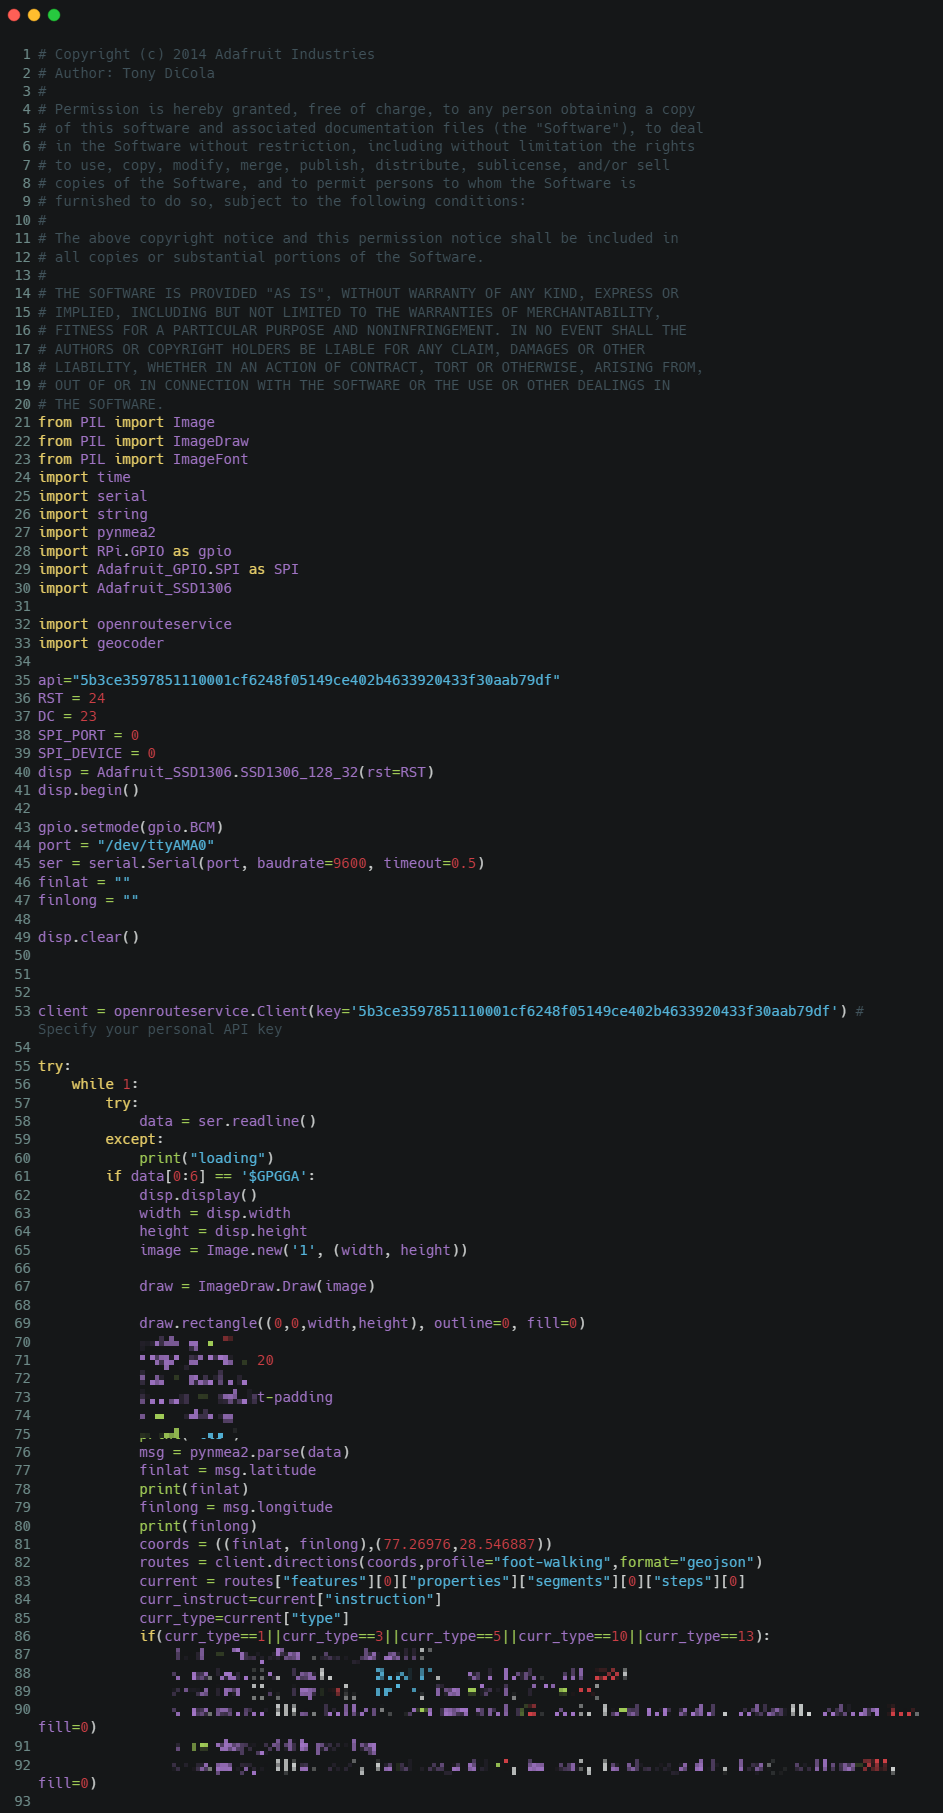Click the '$GPGGA' string literal
Viewport: 943px width, 1813px height.
[278, 1176]
